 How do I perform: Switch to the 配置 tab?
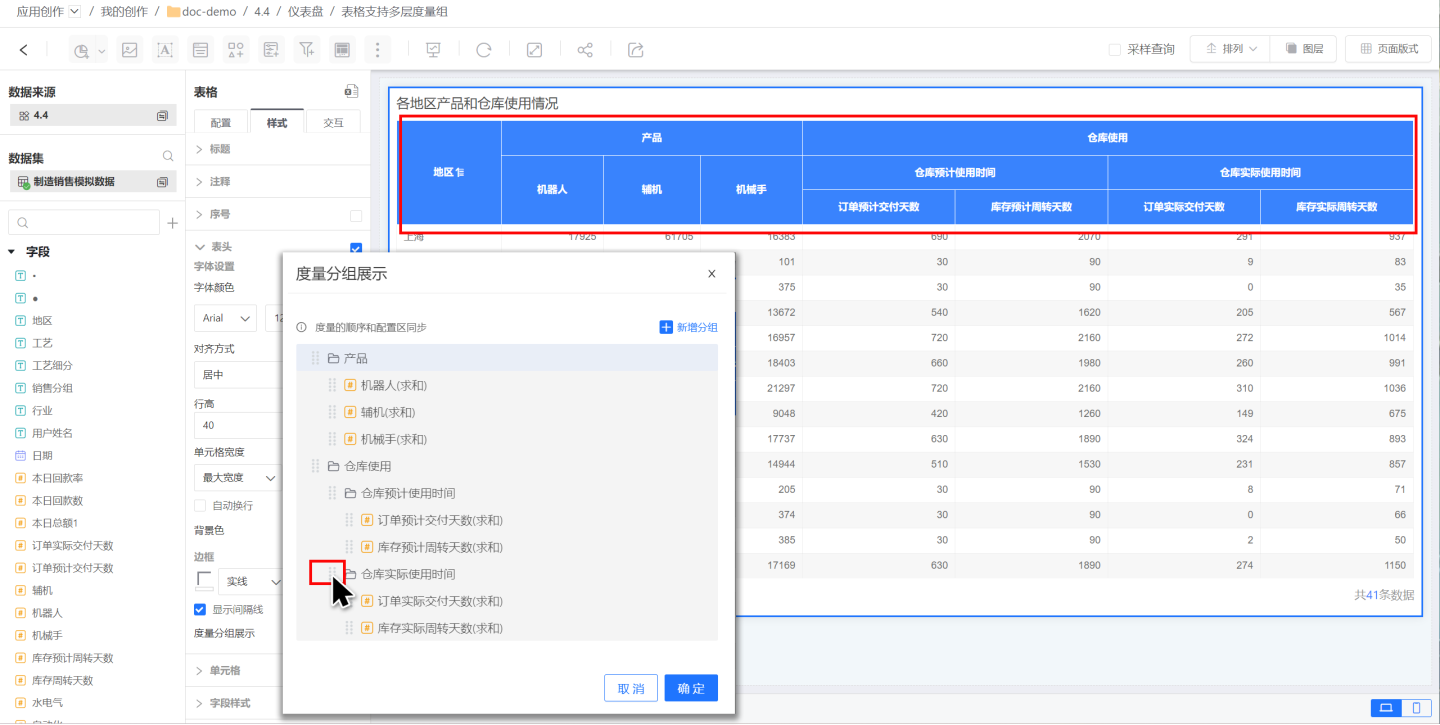pos(221,123)
